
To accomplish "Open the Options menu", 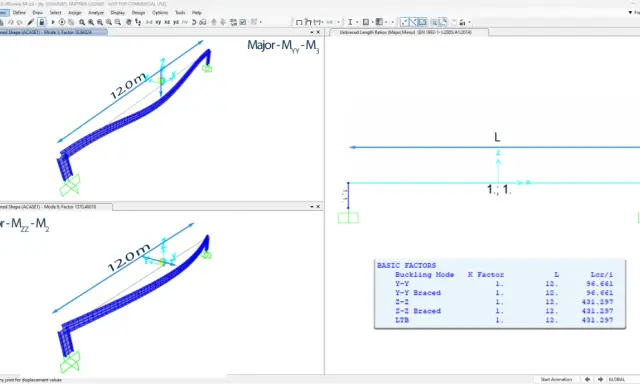I will (160, 13).
